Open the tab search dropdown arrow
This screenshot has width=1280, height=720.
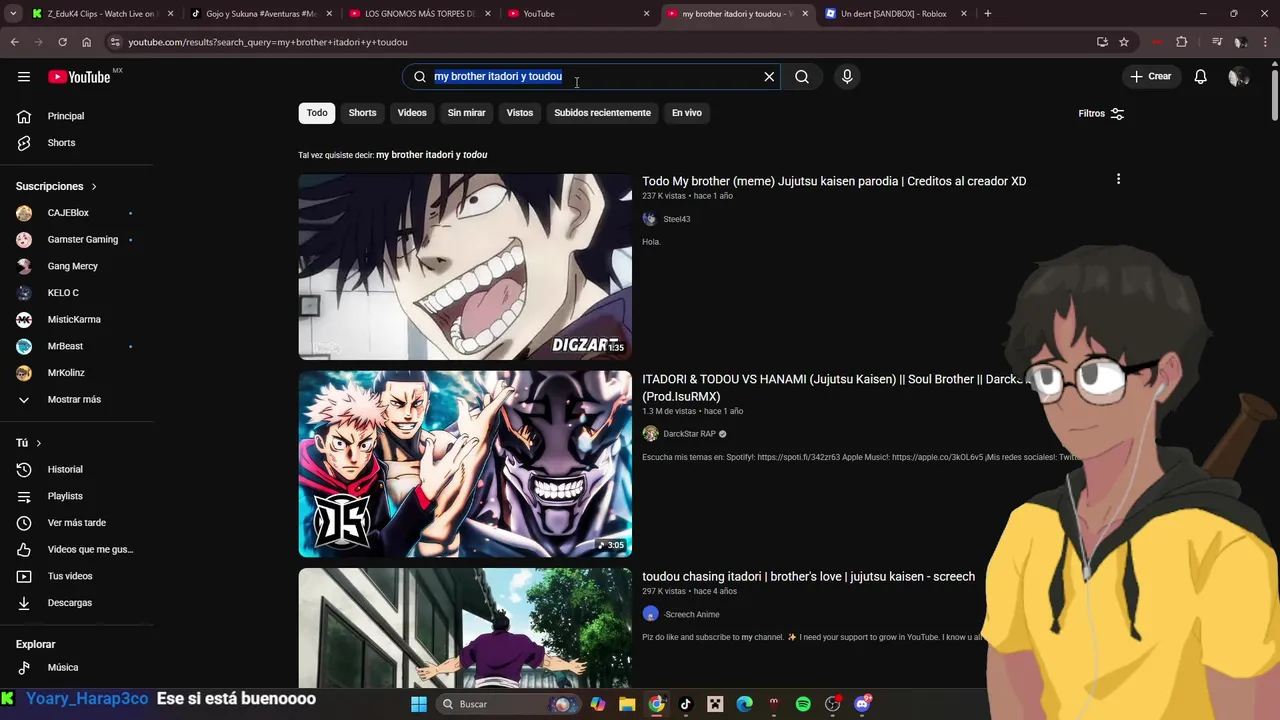point(13,14)
